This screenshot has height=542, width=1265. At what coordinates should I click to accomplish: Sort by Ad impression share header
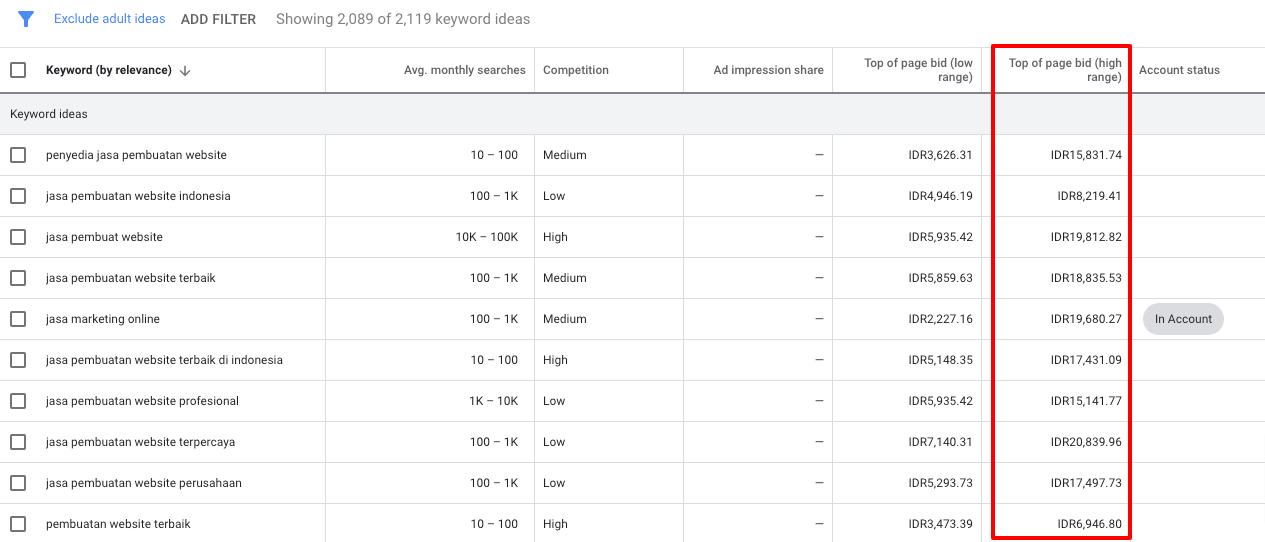(768, 70)
